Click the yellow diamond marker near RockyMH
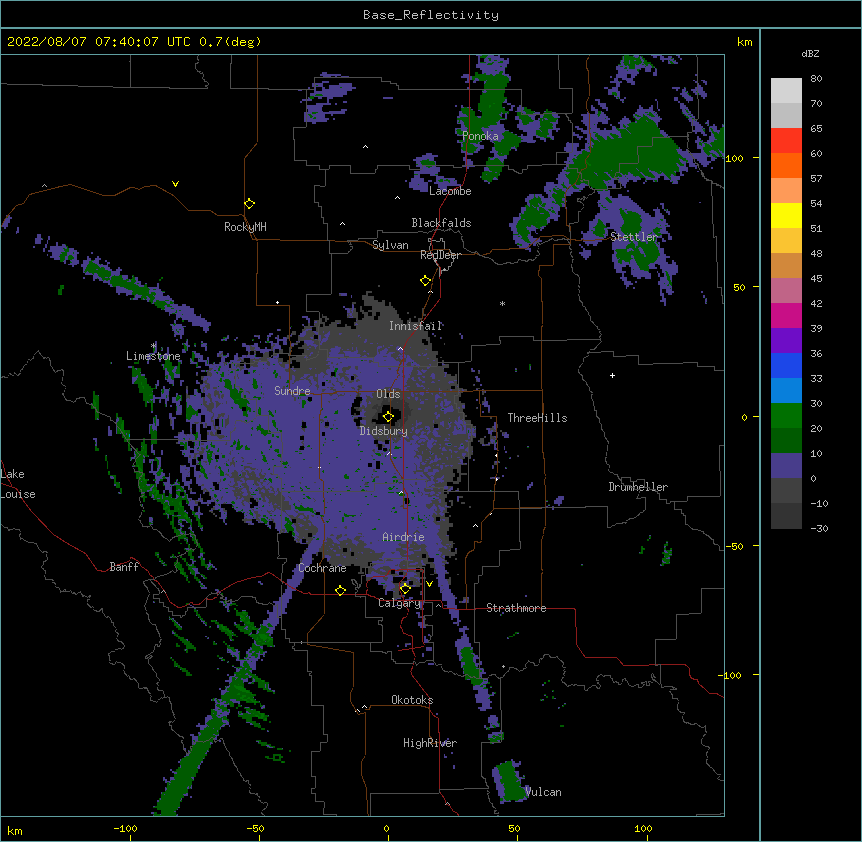 click(250, 204)
